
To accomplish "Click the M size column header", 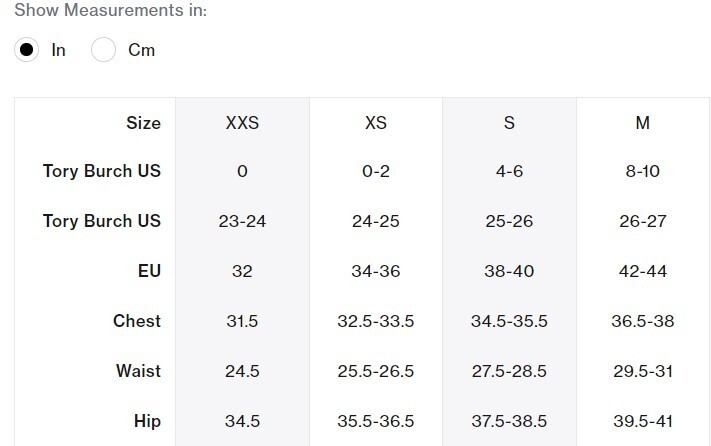I will tap(643, 123).
